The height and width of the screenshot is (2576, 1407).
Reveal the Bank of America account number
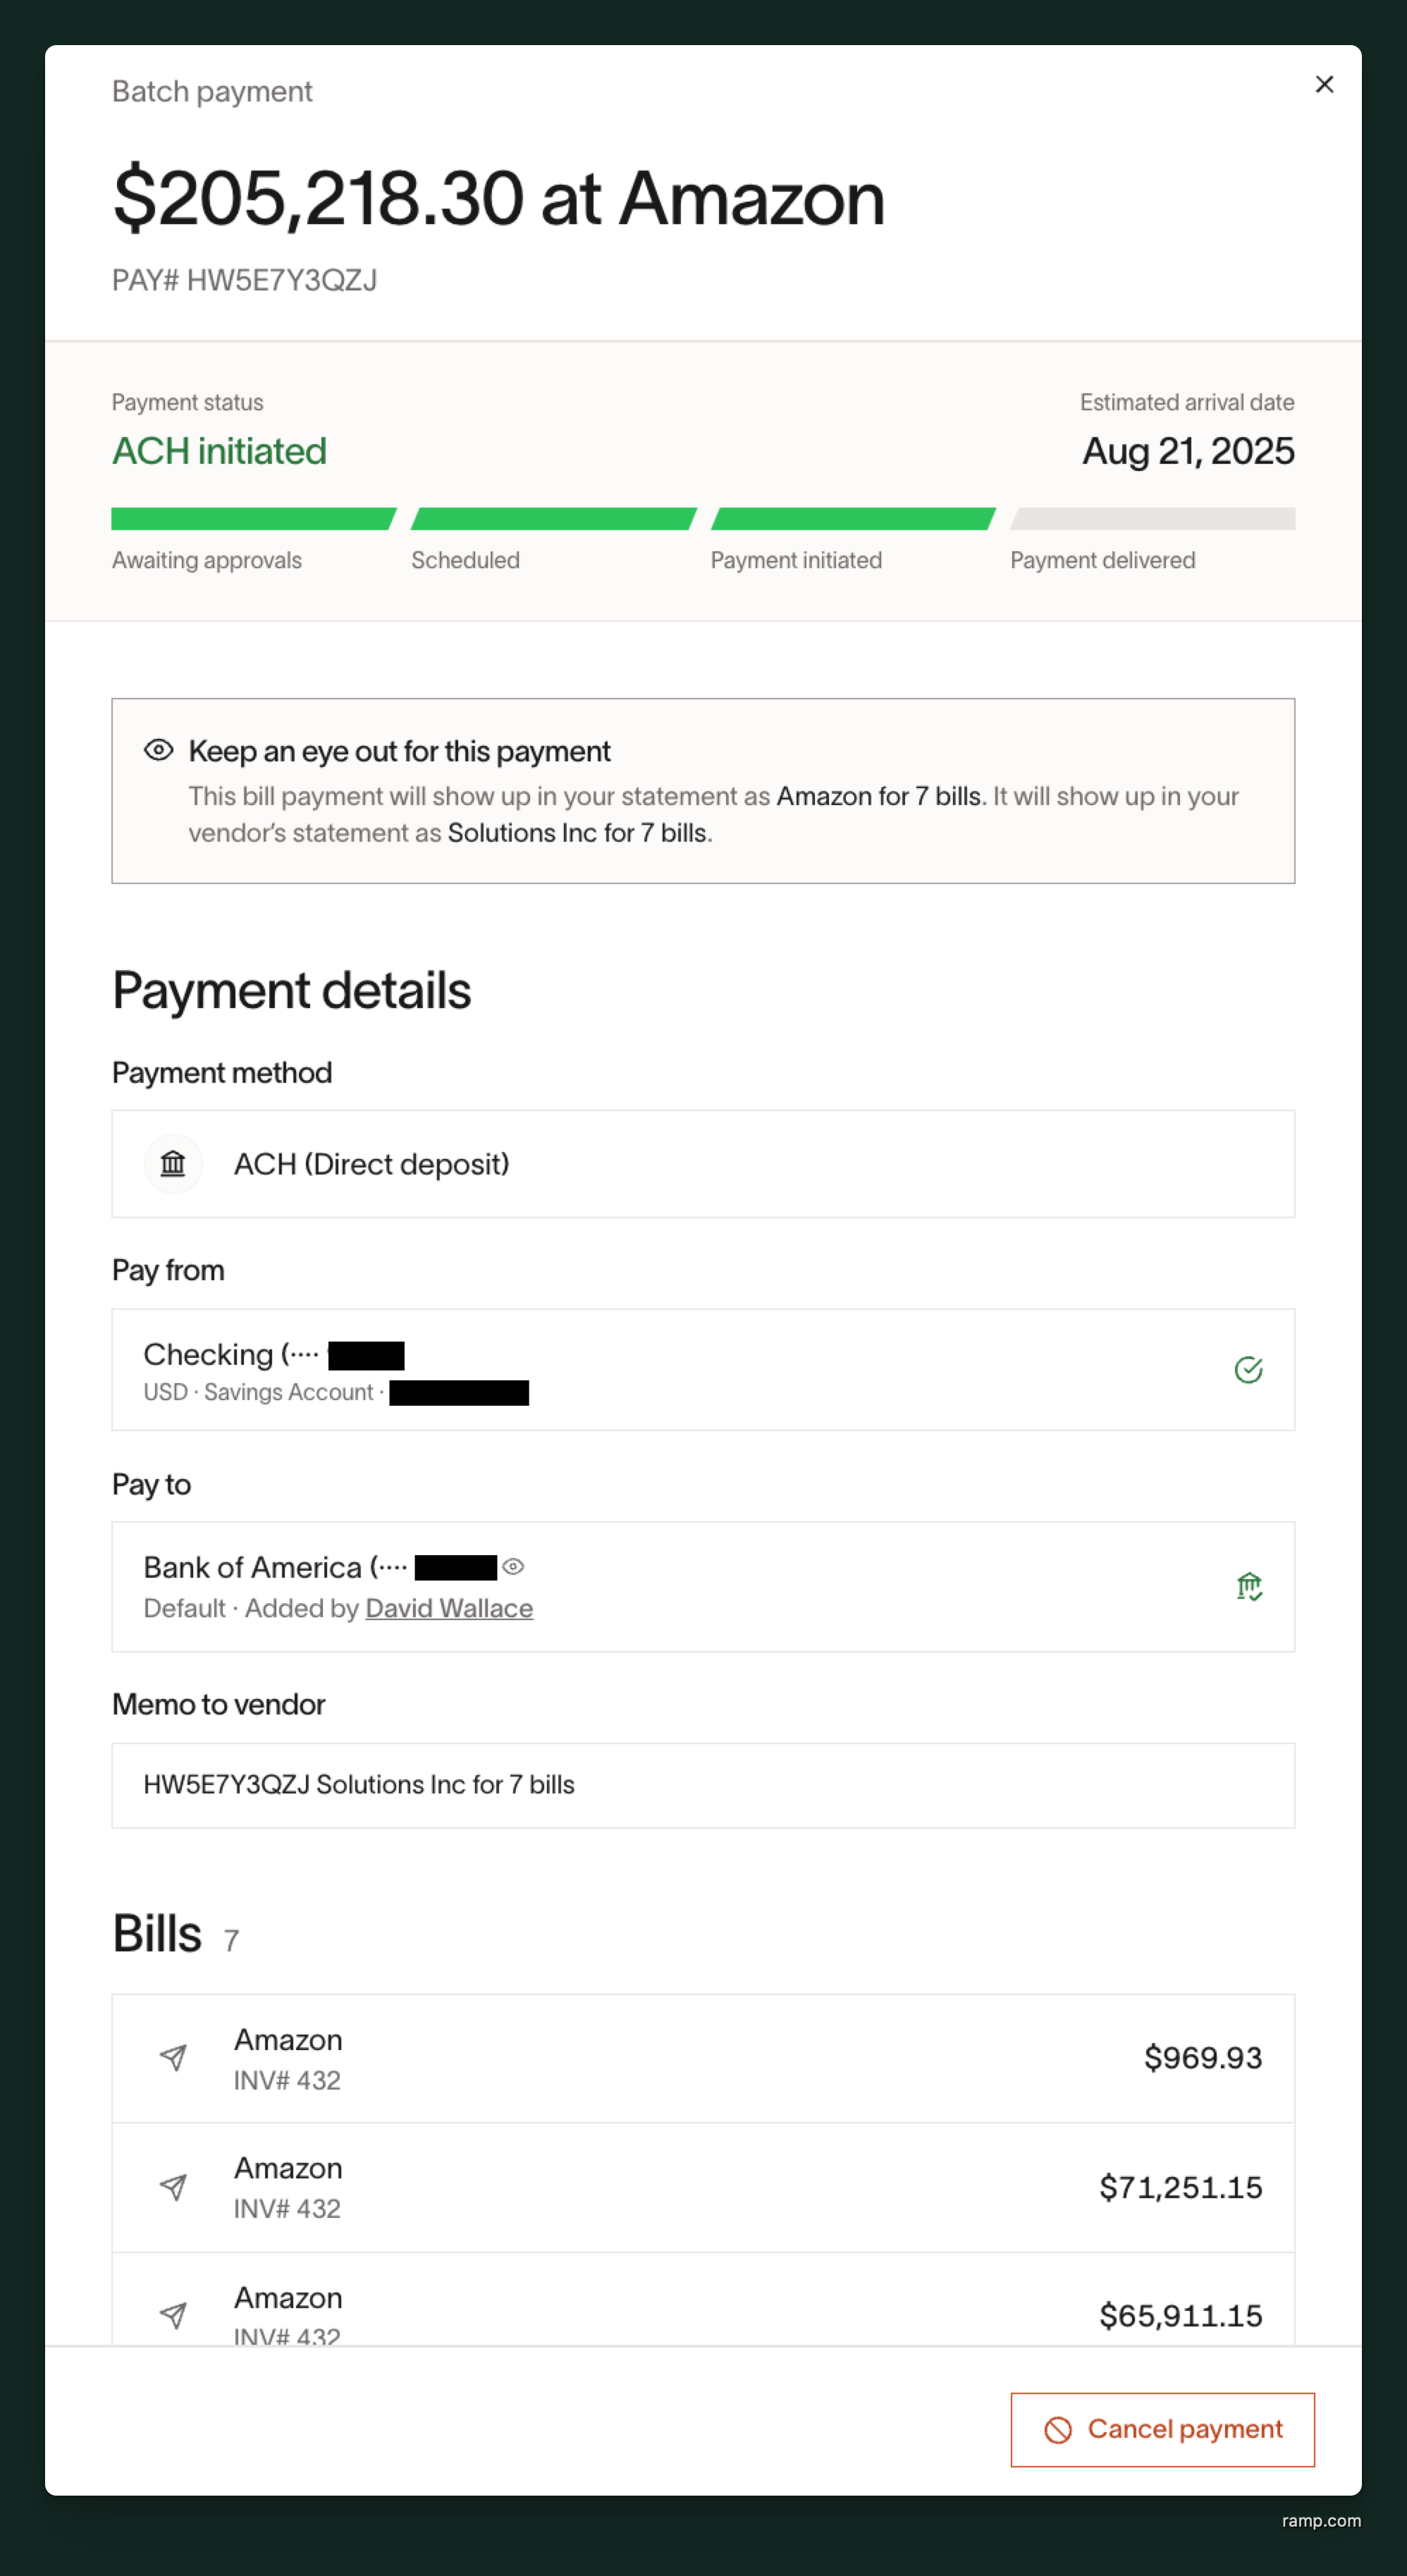[x=514, y=1567]
